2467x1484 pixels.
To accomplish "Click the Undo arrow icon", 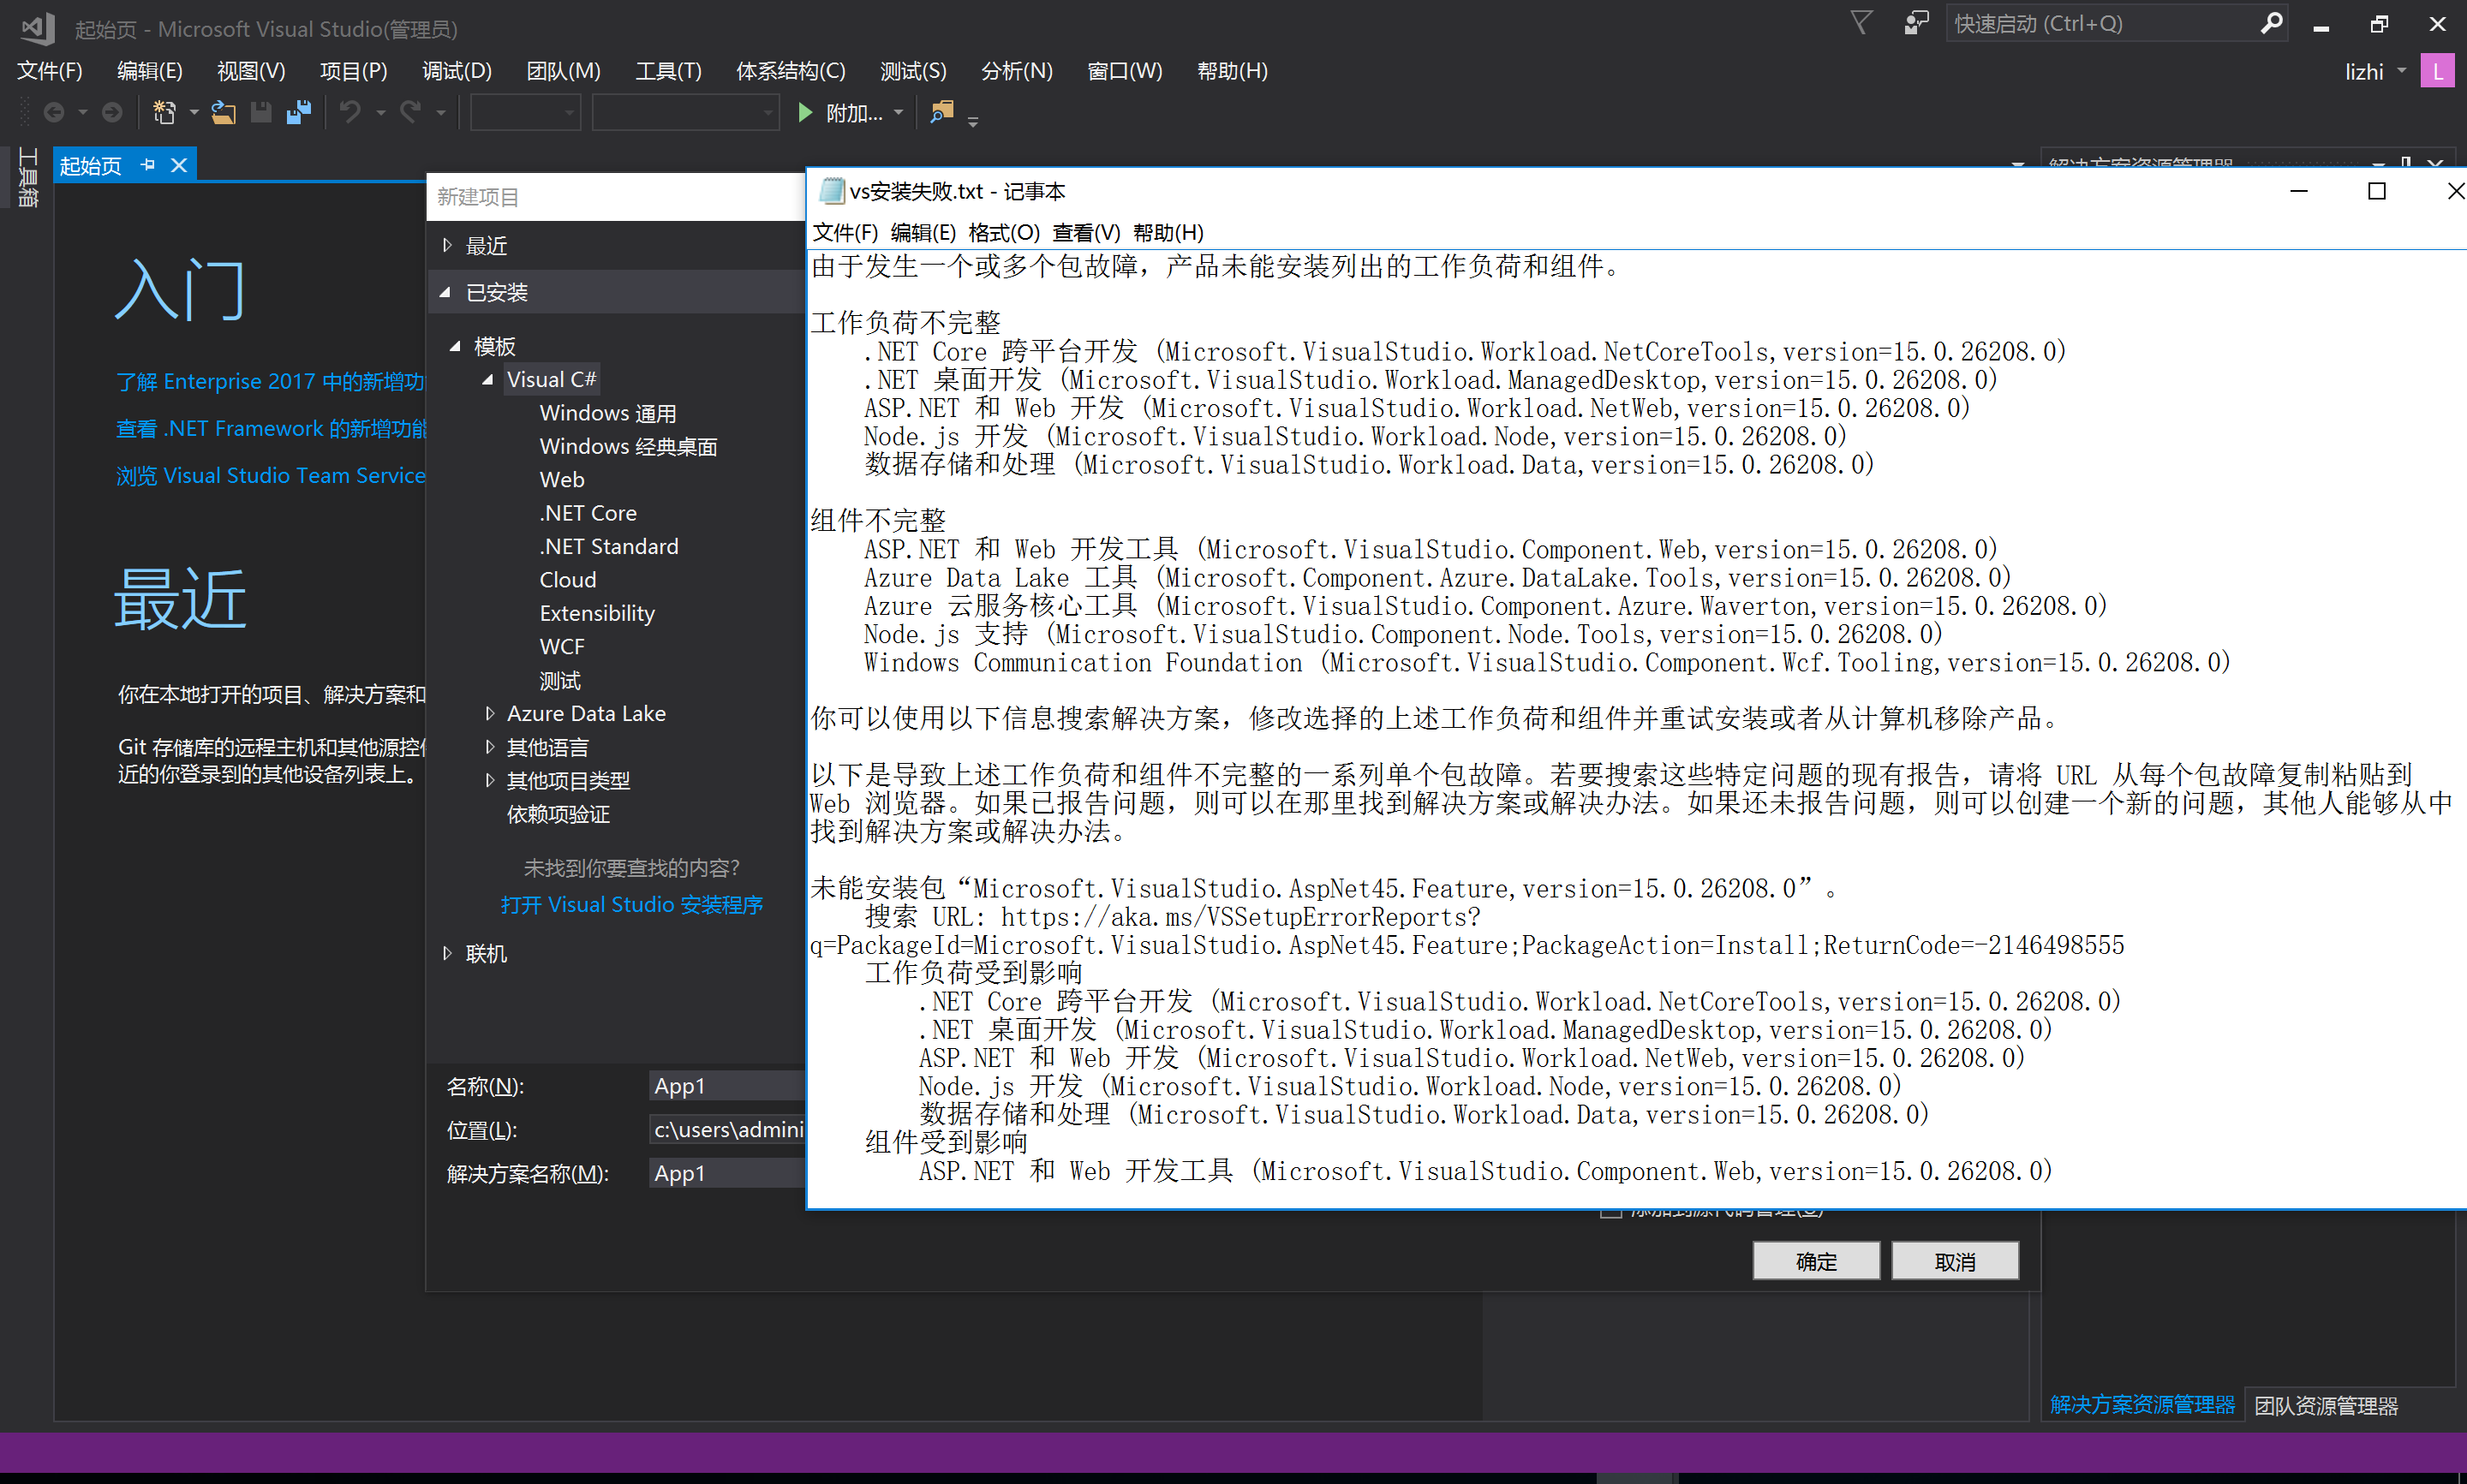I will 350,113.
